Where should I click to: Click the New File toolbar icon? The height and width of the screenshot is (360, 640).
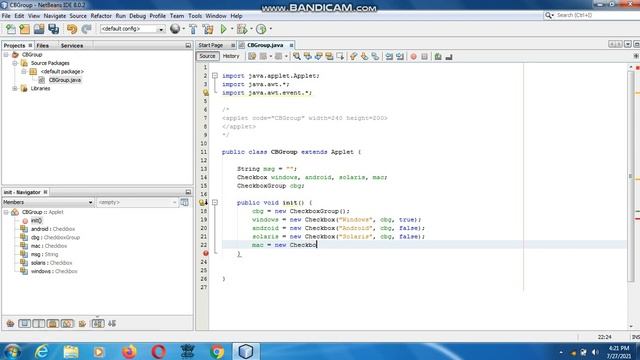click(x=11, y=29)
